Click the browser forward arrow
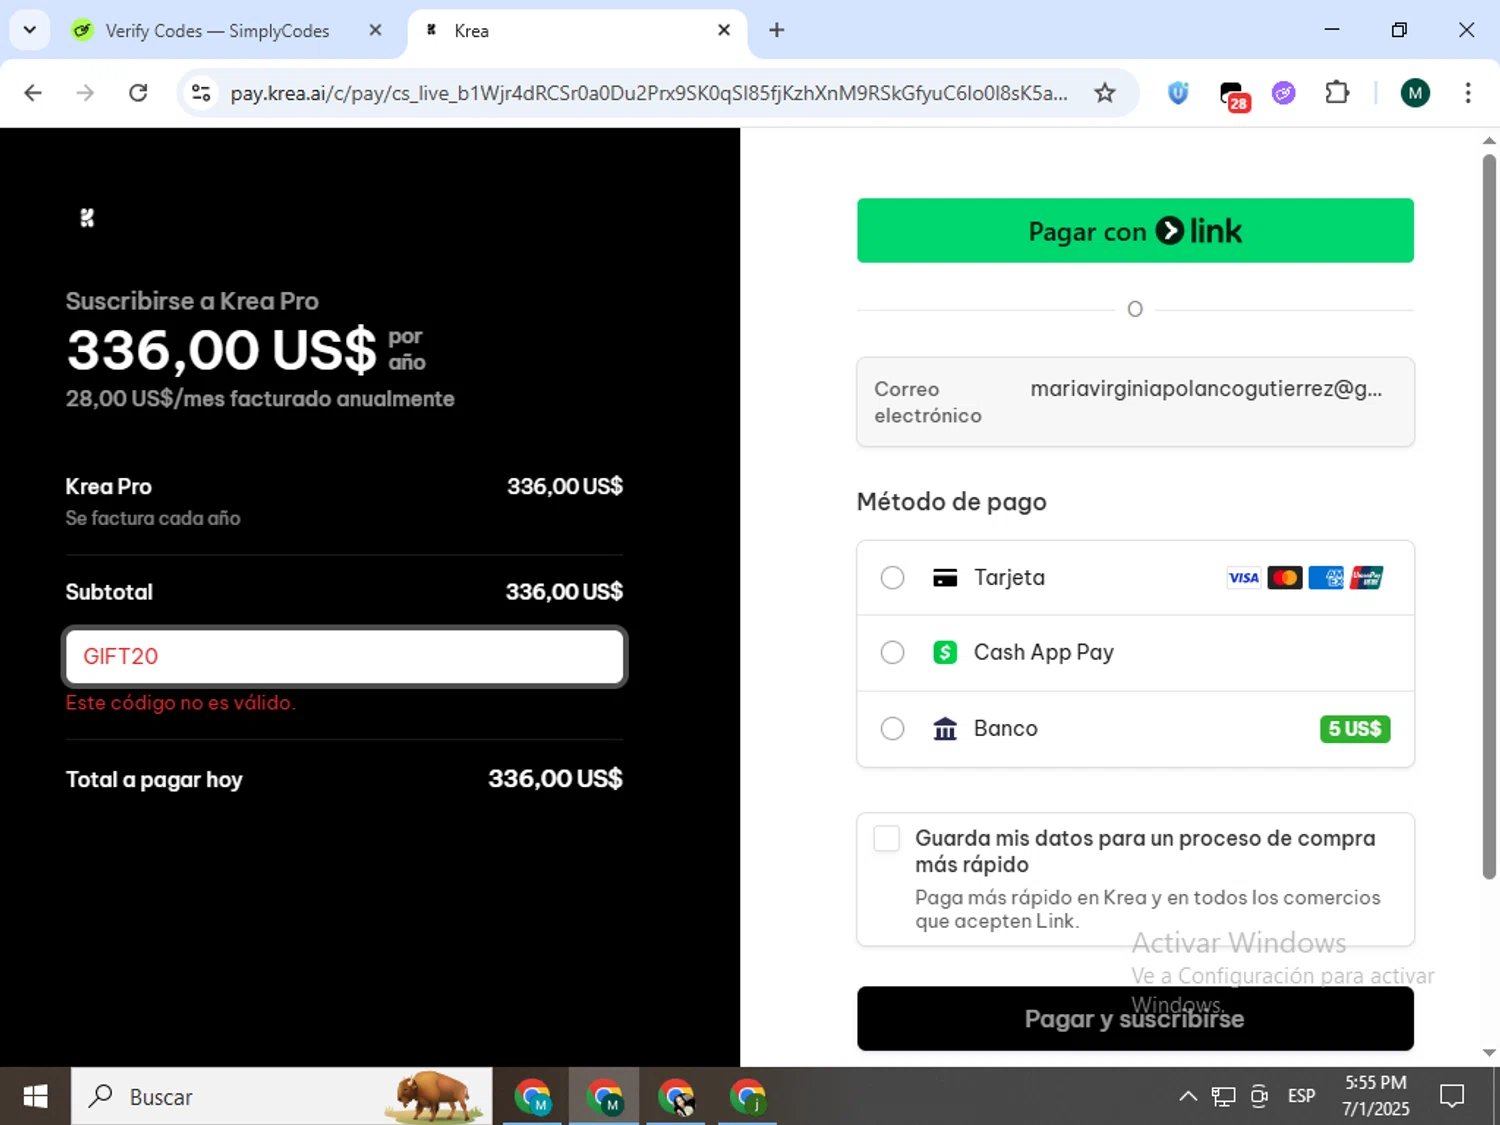The height and width of the screenshot is (1125, 1500). point(85,93)
